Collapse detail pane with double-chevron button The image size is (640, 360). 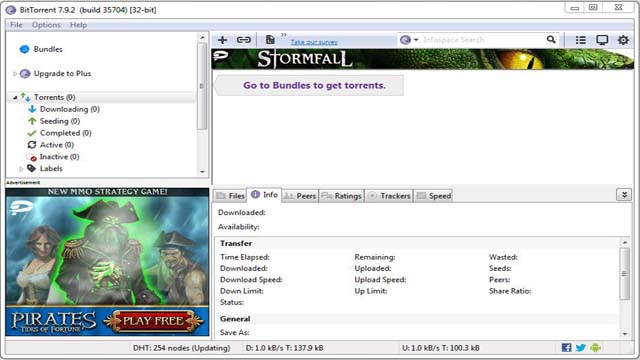tap(624, 195)
